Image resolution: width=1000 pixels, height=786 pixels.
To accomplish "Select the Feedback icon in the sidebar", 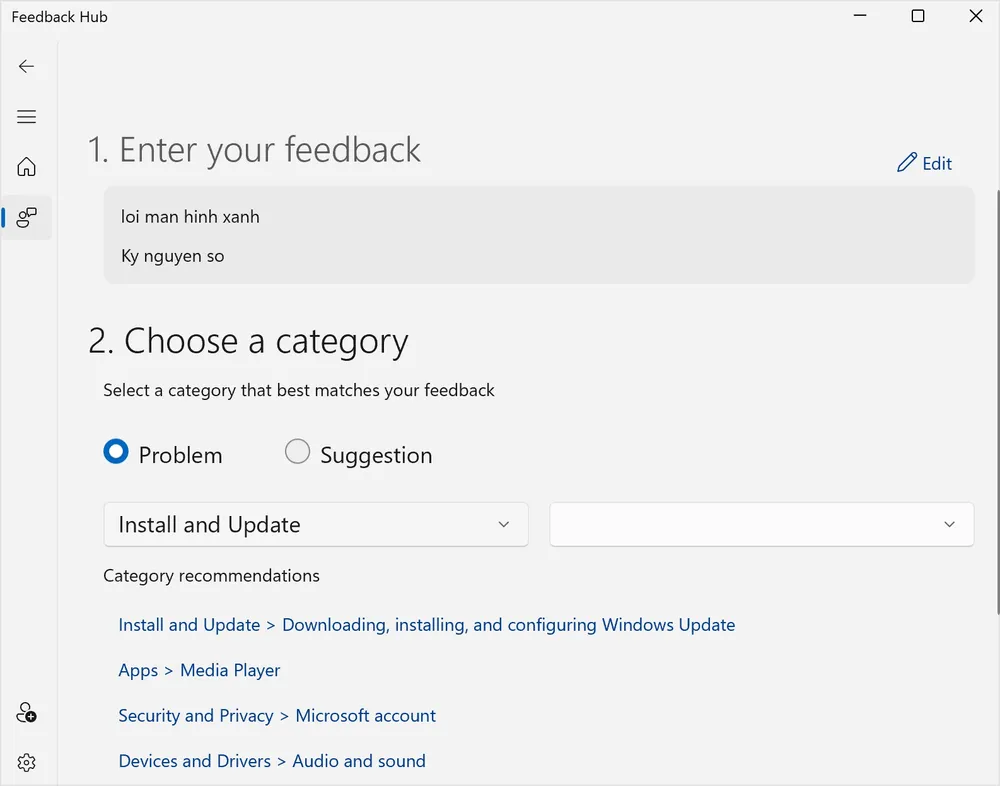I will (x=27, y=217).
